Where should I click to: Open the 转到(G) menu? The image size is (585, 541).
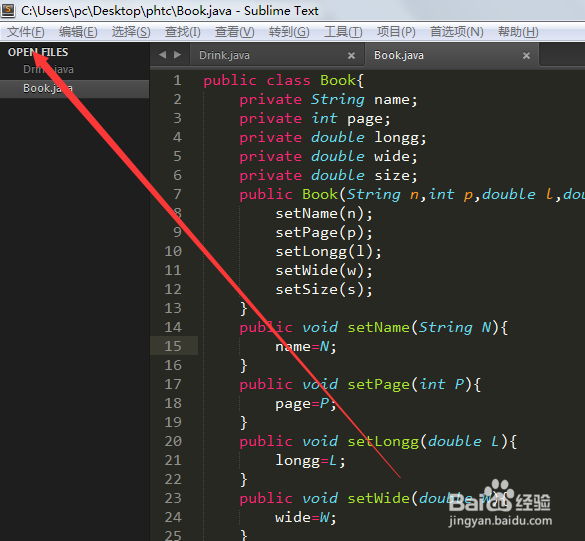click(x=289, y=32)
